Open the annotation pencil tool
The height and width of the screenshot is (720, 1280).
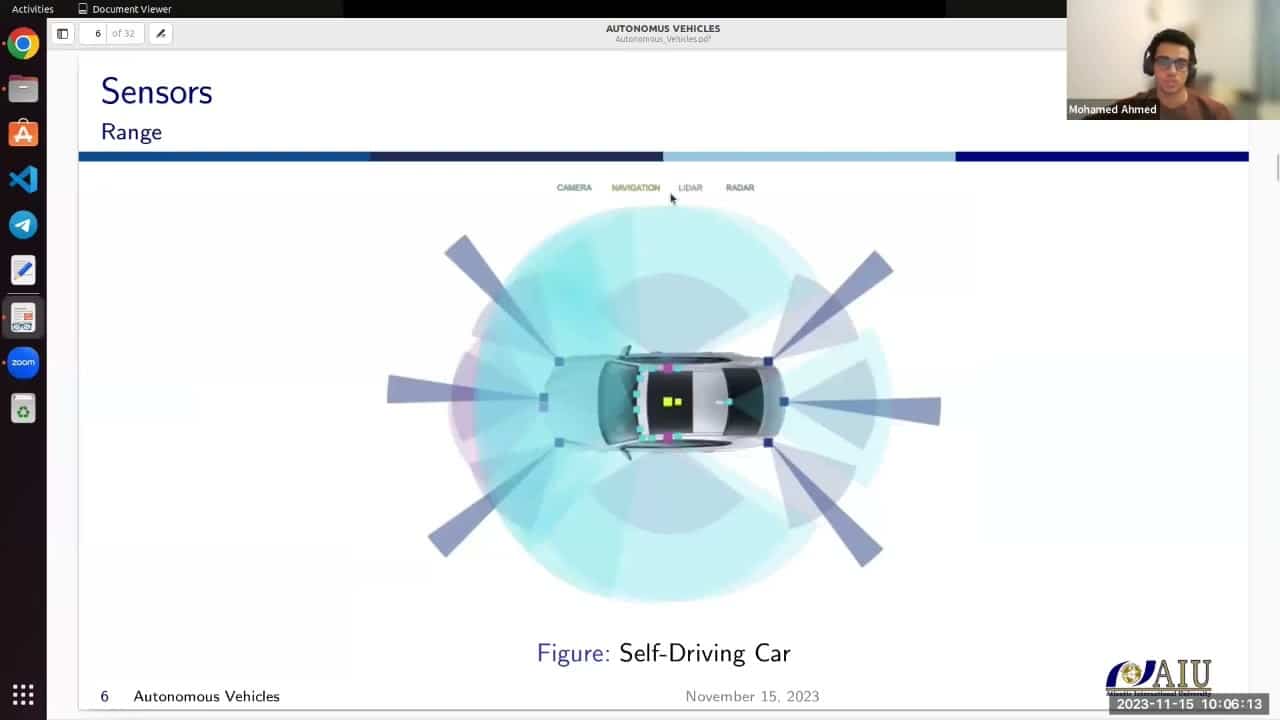[160, 33]
